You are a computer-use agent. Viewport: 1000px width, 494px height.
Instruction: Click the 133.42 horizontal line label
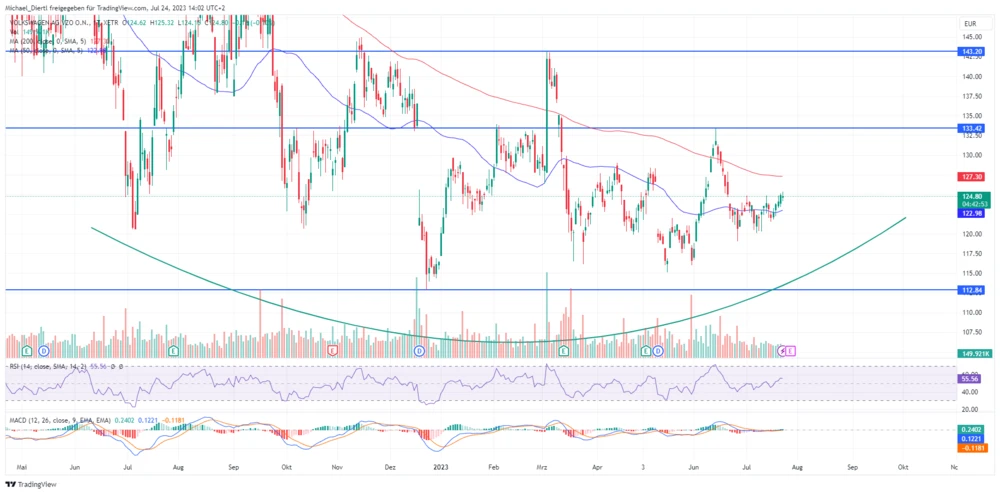tap(973, 129)
